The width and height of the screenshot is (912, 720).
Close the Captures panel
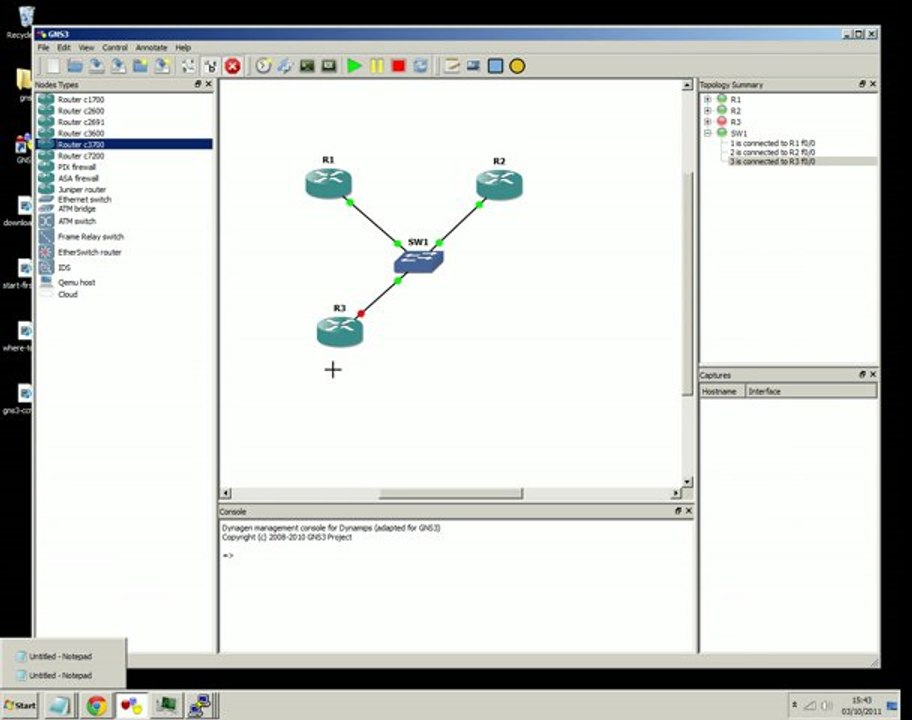pyautogui.click(x=873, y=375)
